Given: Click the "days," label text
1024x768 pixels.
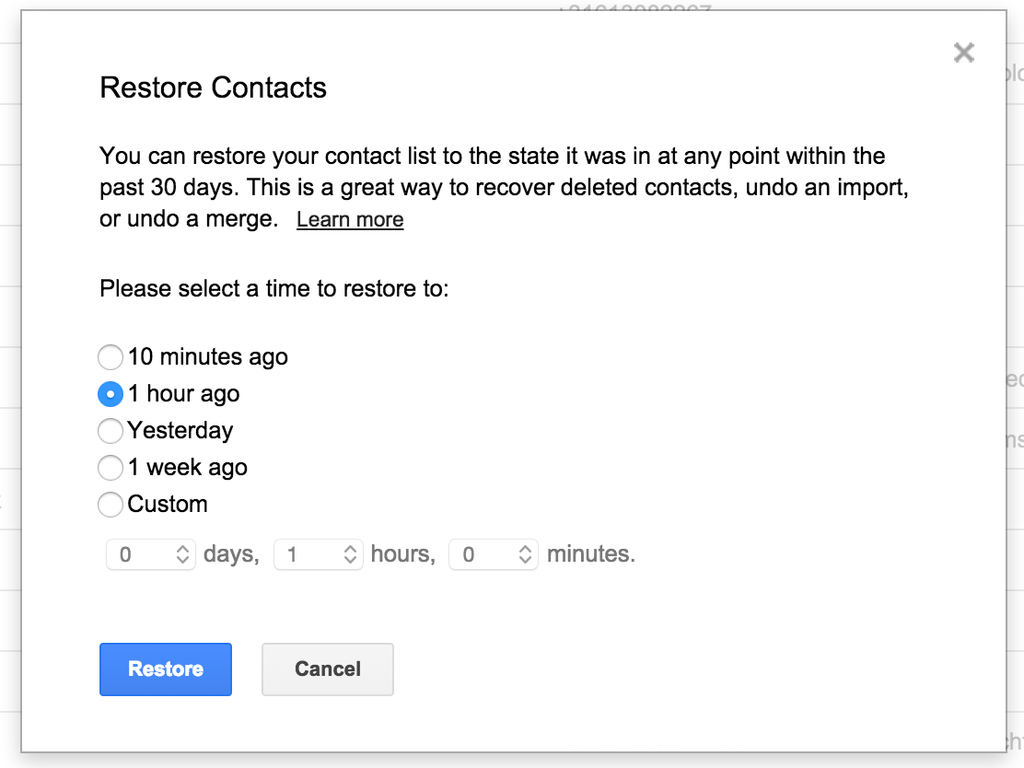Looking at the screenshot, I should [x=231, y=555].
